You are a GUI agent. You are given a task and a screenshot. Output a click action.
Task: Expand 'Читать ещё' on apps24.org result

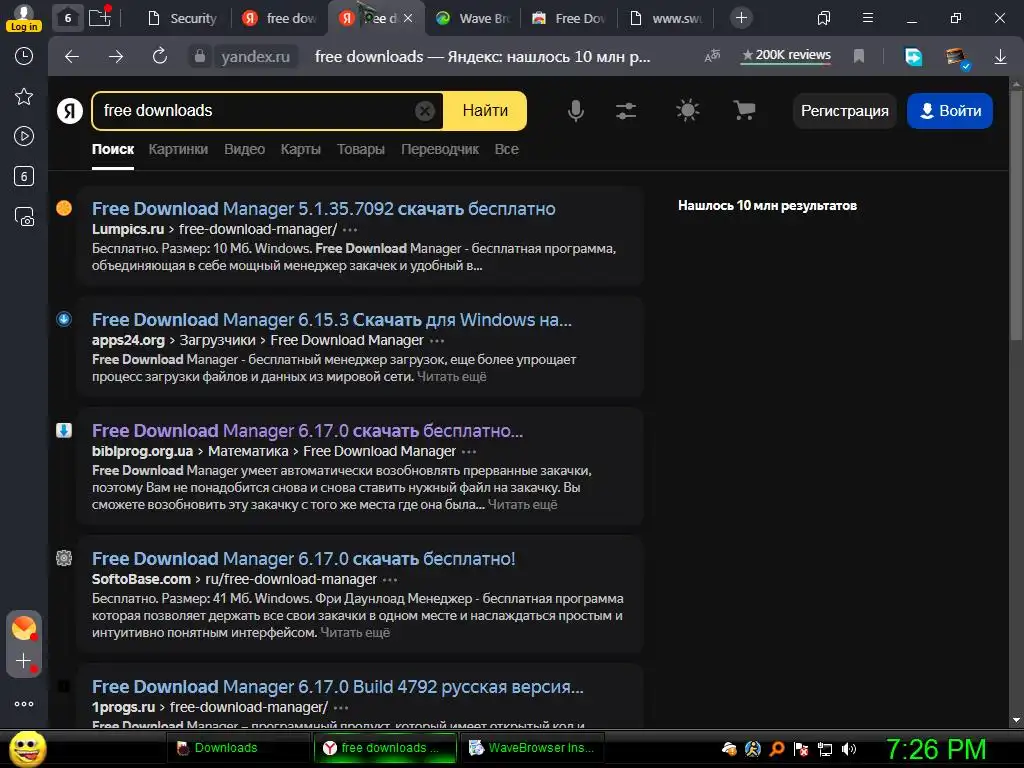(451, 376)
